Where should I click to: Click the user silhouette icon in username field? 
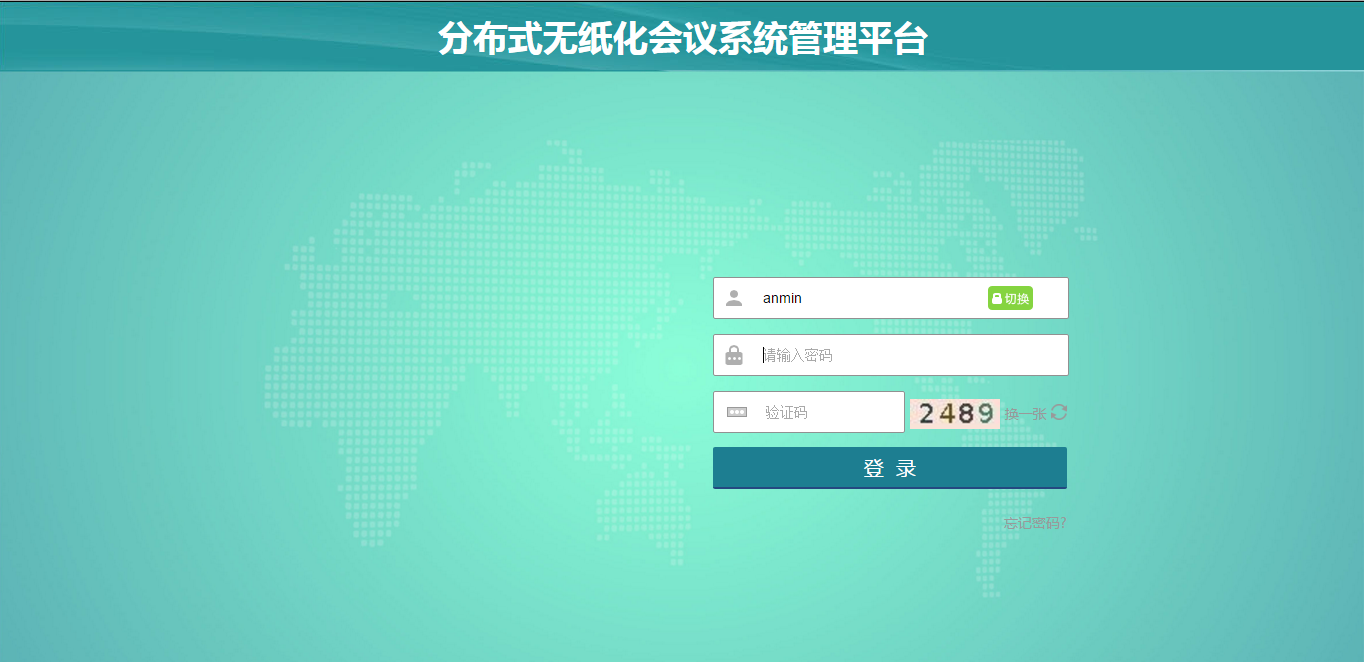click(734, 298)
